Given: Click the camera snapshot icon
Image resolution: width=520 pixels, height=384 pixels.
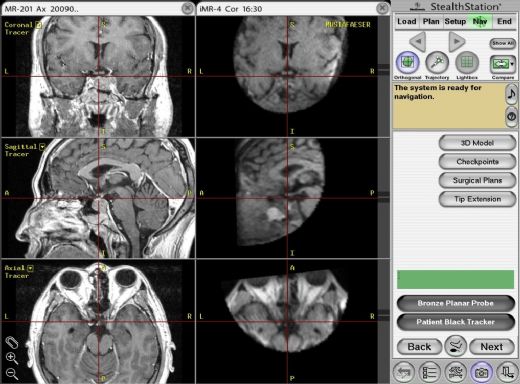Looking at the screenshot, I should coord(481,372).
